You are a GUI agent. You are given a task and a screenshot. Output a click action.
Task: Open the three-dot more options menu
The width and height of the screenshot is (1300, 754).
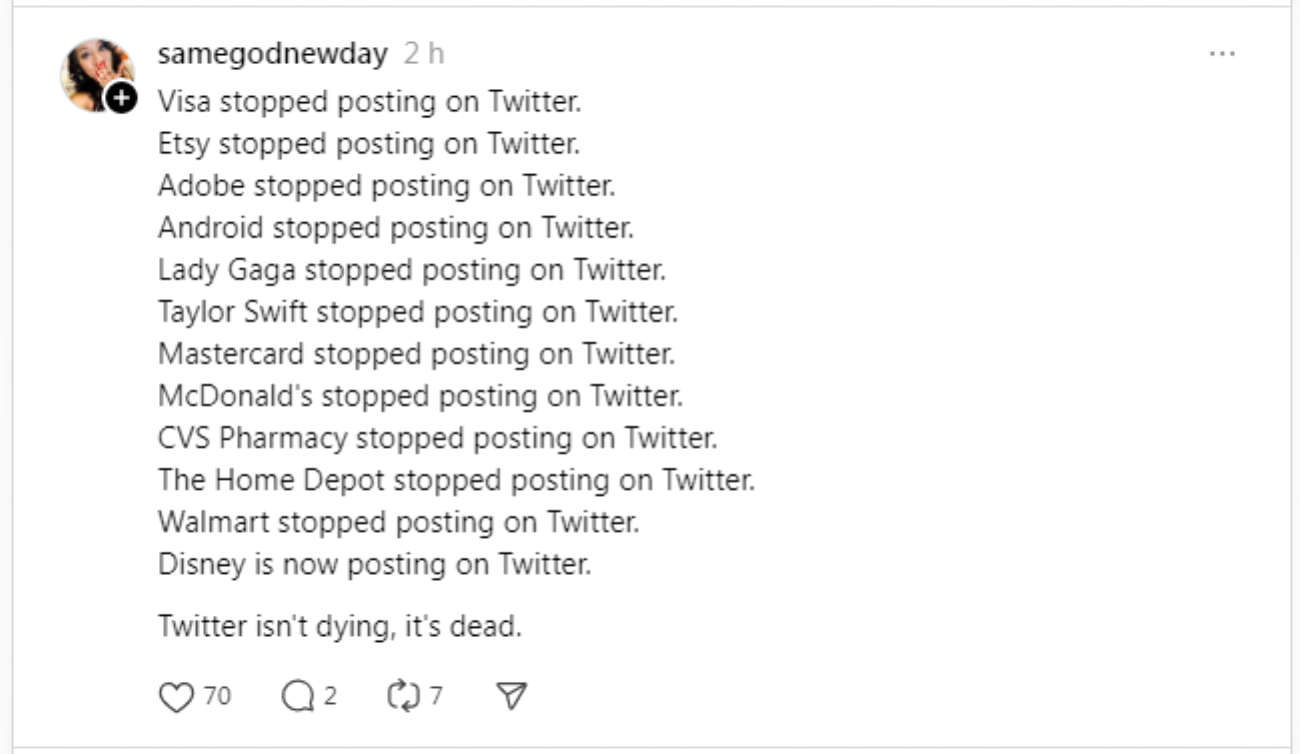(1222, 54)
